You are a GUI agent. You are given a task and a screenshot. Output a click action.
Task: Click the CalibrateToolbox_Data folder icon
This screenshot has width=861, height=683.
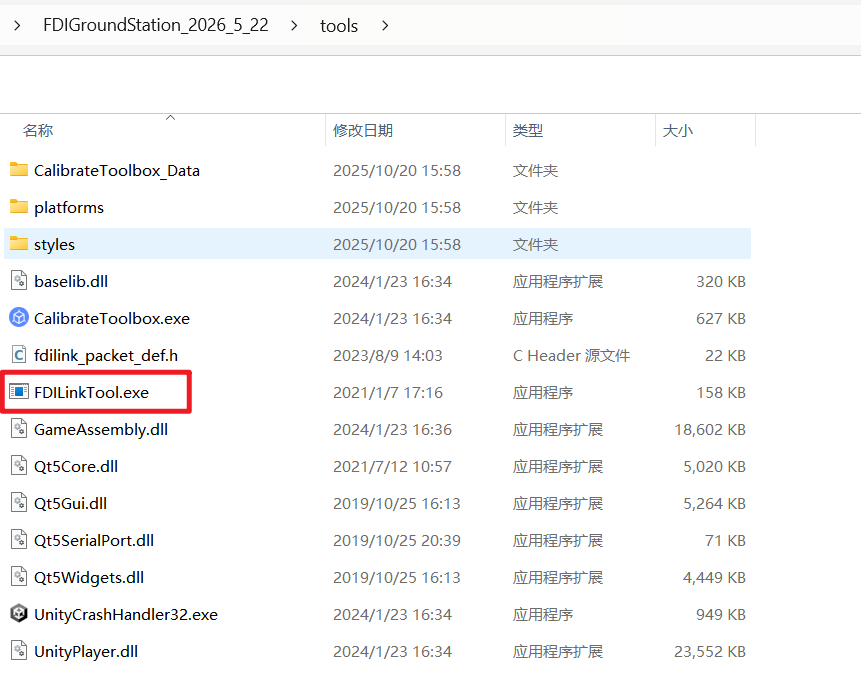point(19,170)
